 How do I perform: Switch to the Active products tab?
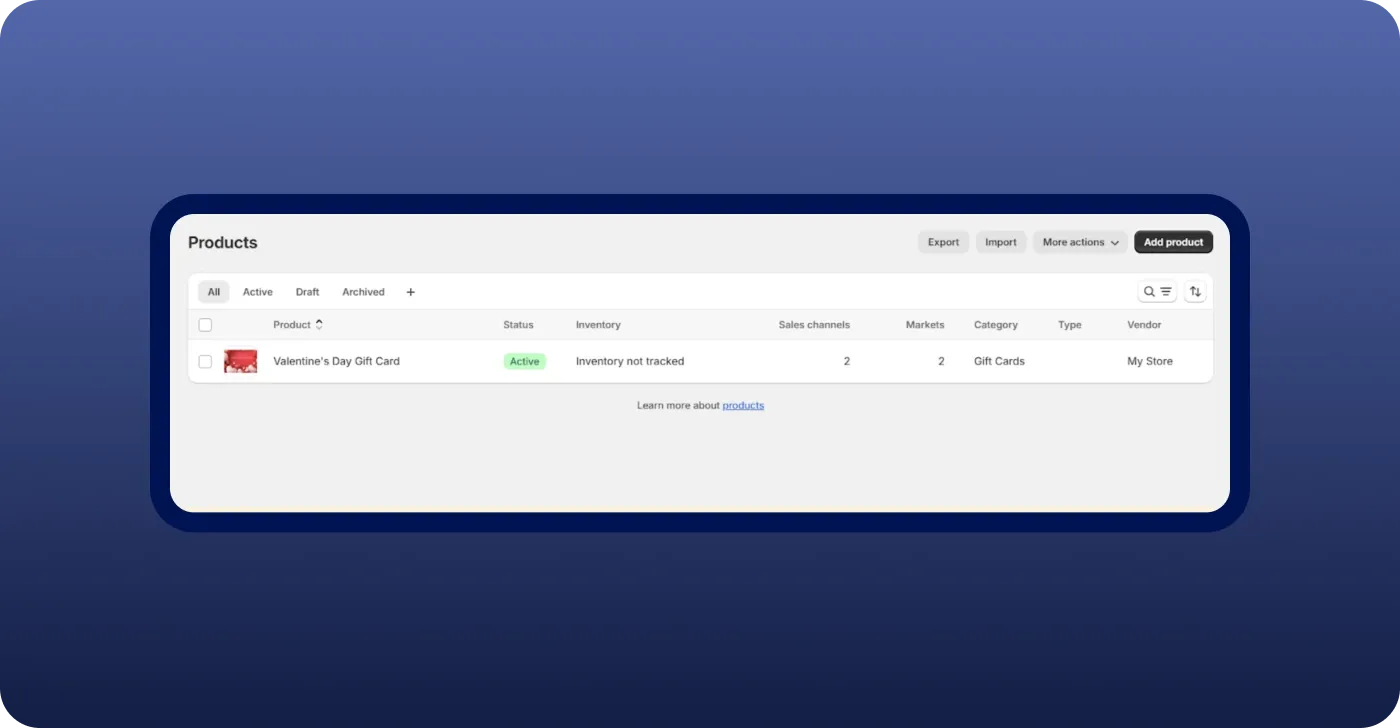257,292
